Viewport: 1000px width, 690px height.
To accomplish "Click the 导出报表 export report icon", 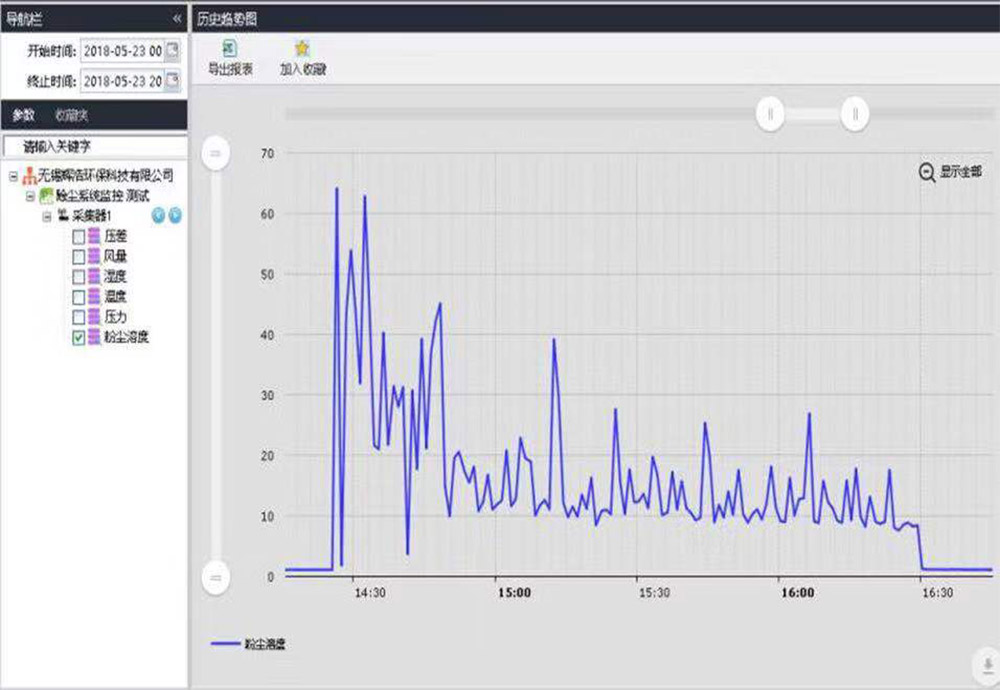I will point(229,49).
